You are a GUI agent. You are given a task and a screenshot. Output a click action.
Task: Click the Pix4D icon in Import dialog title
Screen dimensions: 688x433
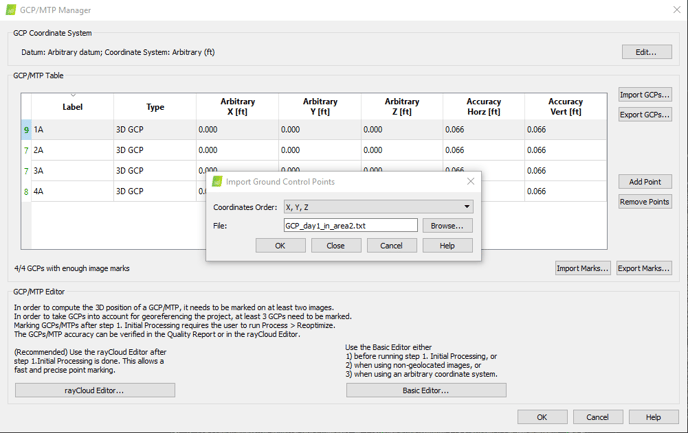click(217, 182)
